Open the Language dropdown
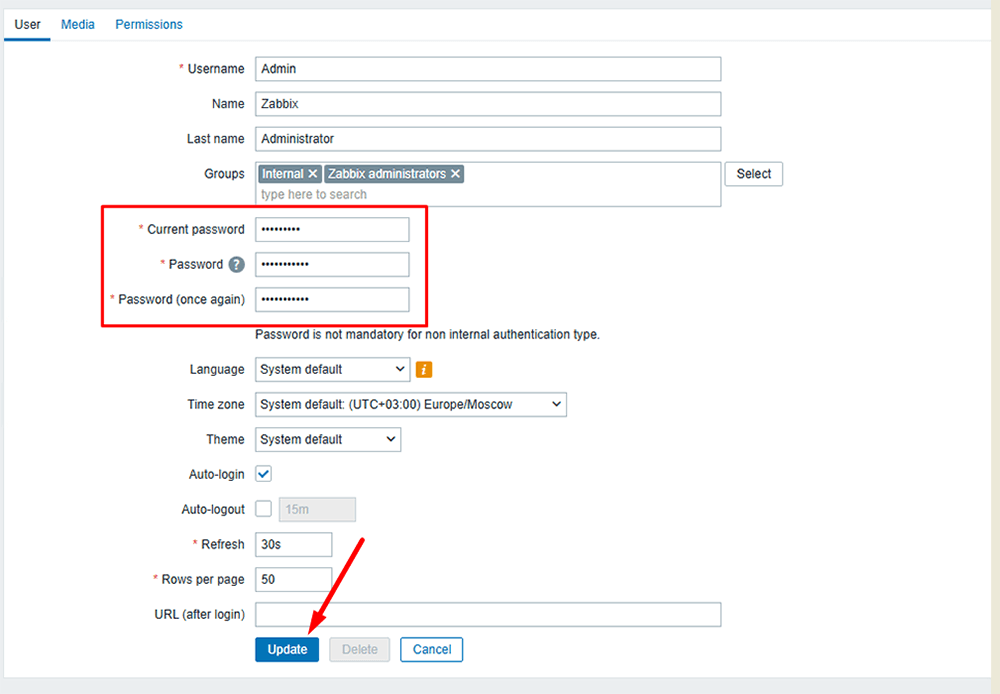The width and height of the screenshot is (1000, 694). coord(332,369)
